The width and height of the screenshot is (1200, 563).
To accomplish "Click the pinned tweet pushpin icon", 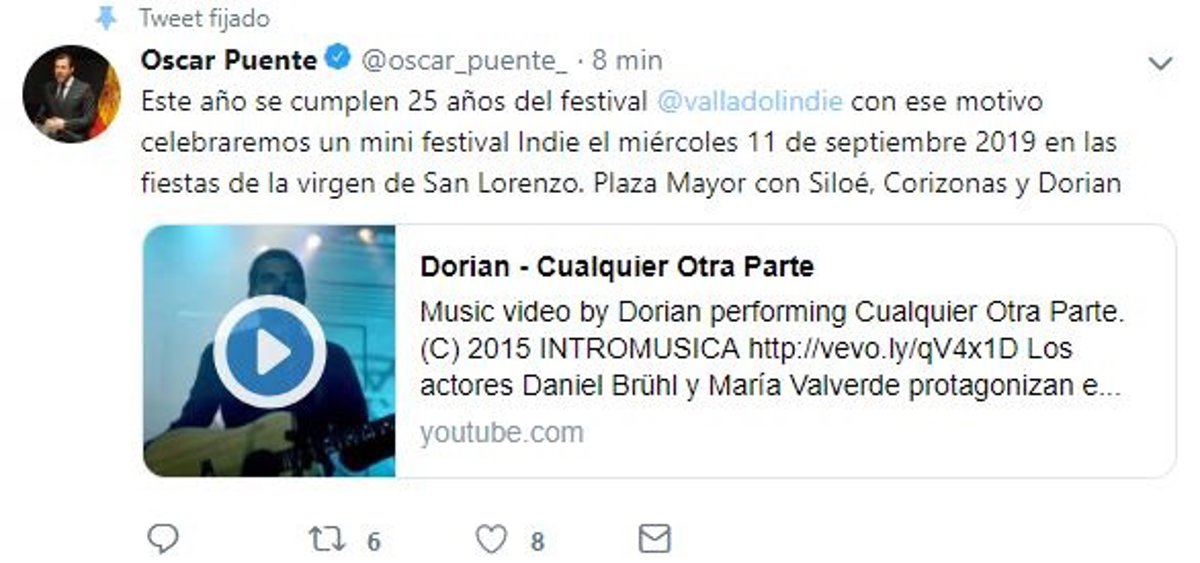I will [x=105, y=18].
